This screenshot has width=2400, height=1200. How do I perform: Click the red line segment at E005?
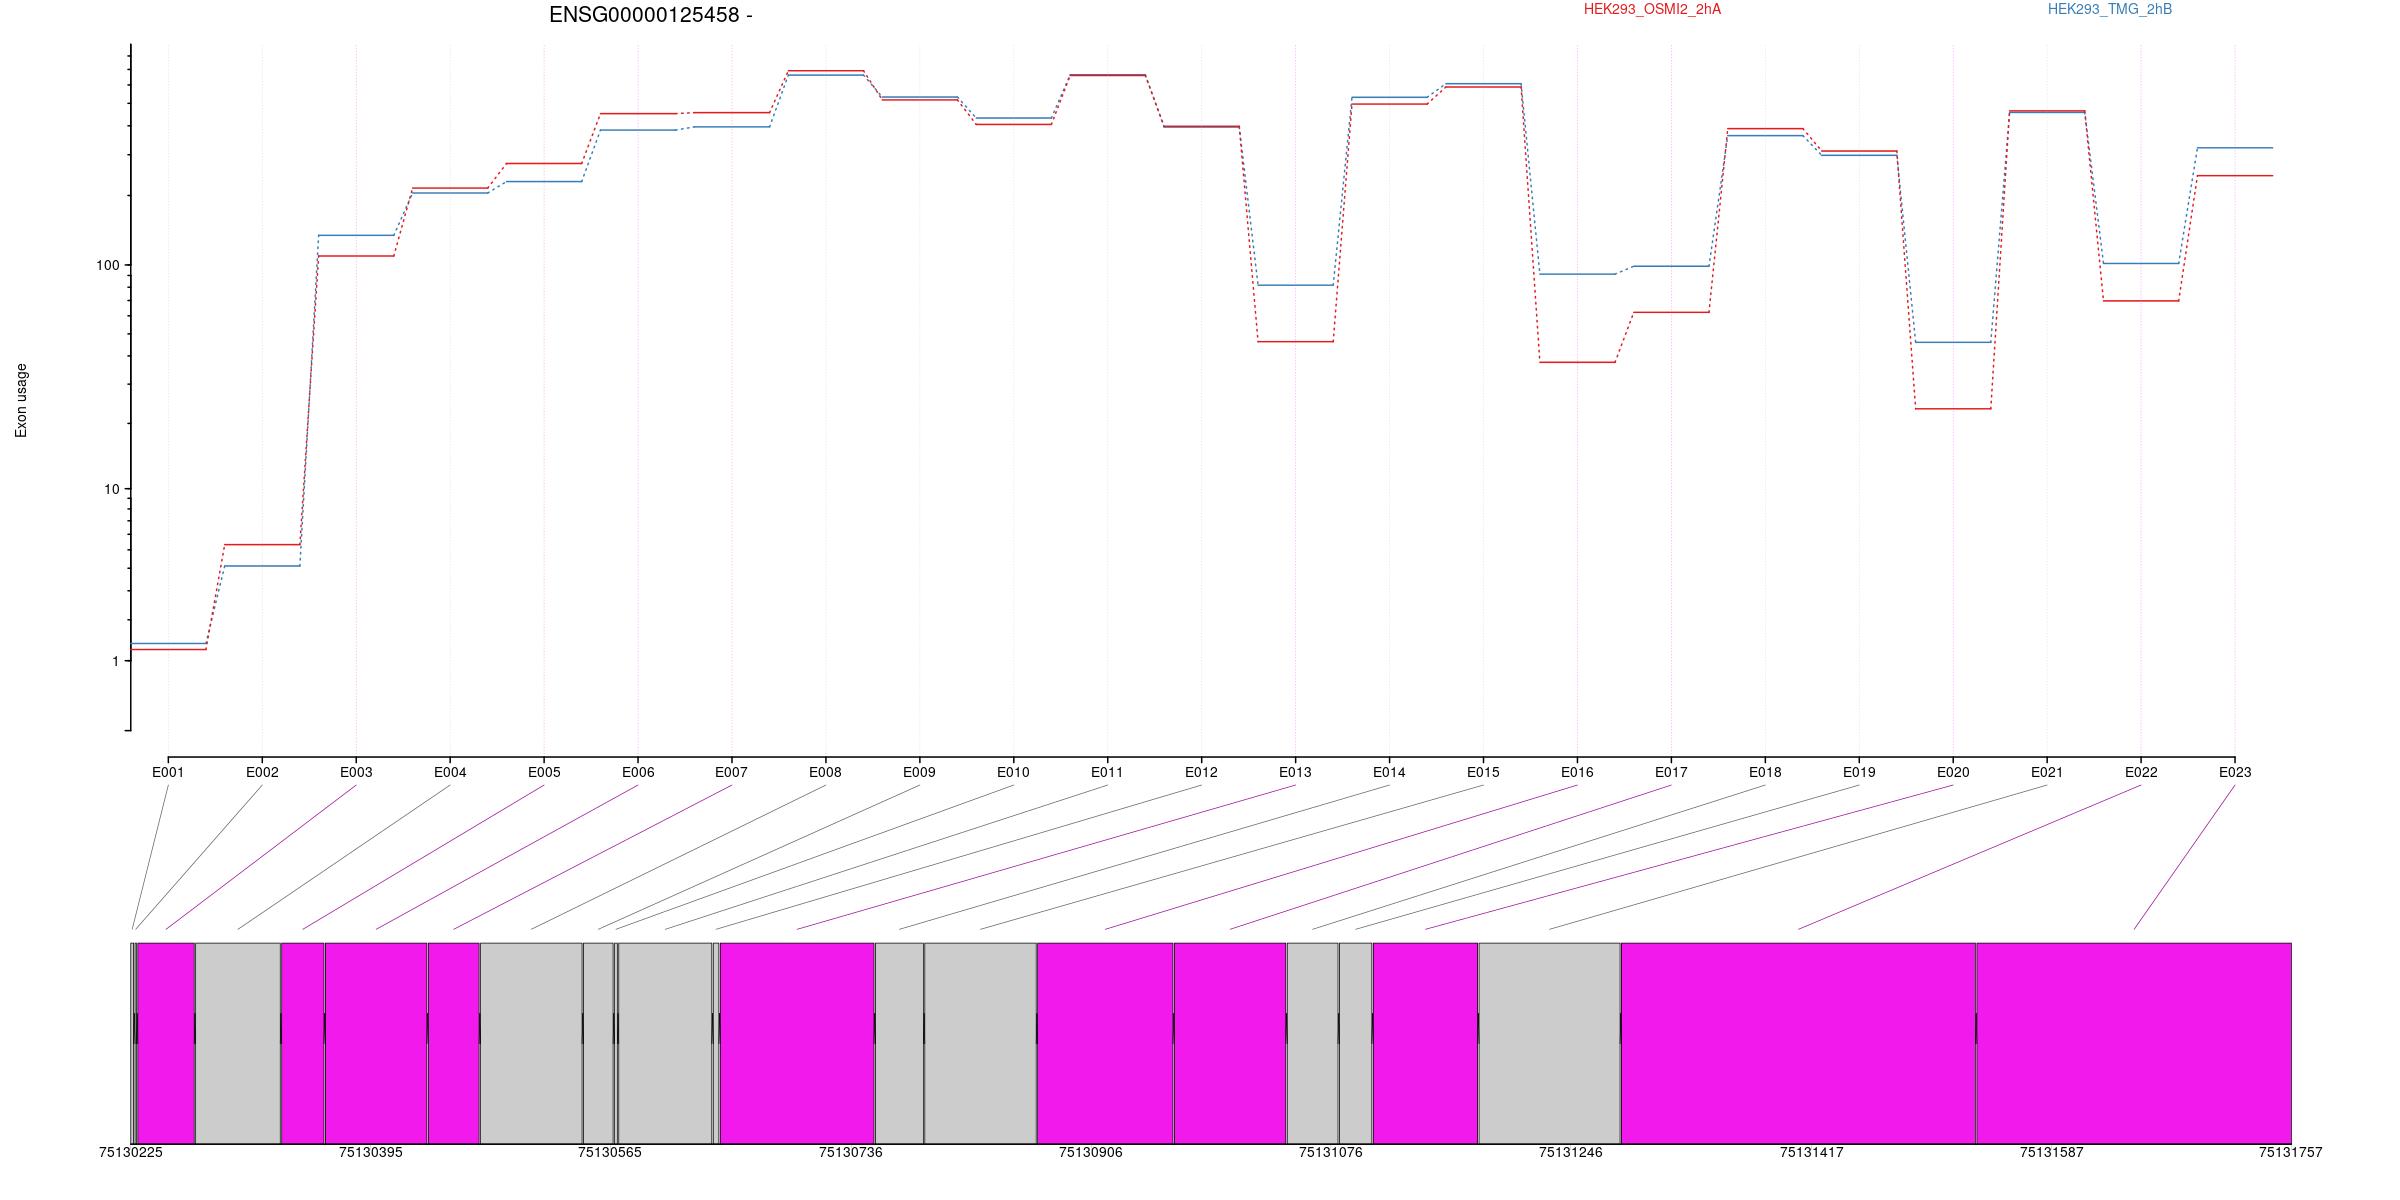click(544, 163)
